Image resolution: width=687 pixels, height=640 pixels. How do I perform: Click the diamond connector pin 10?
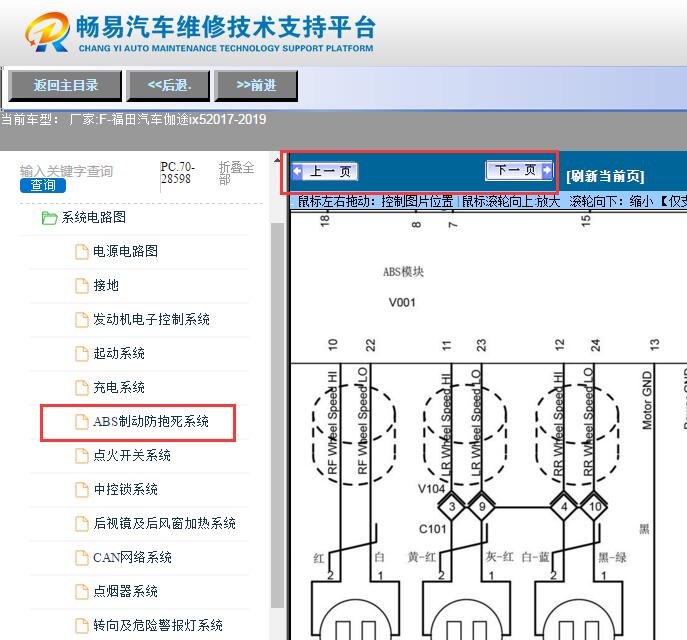tap(594, 507)
